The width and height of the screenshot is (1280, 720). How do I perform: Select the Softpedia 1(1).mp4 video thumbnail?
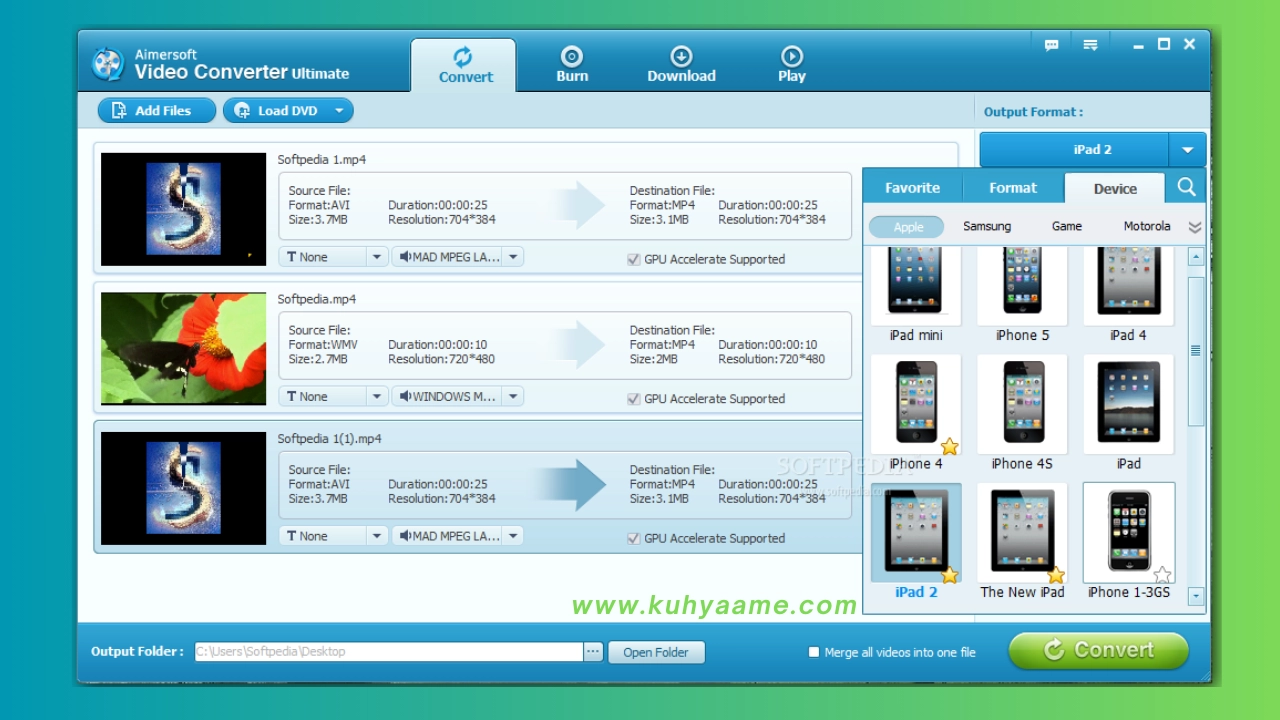pos(183,488)
